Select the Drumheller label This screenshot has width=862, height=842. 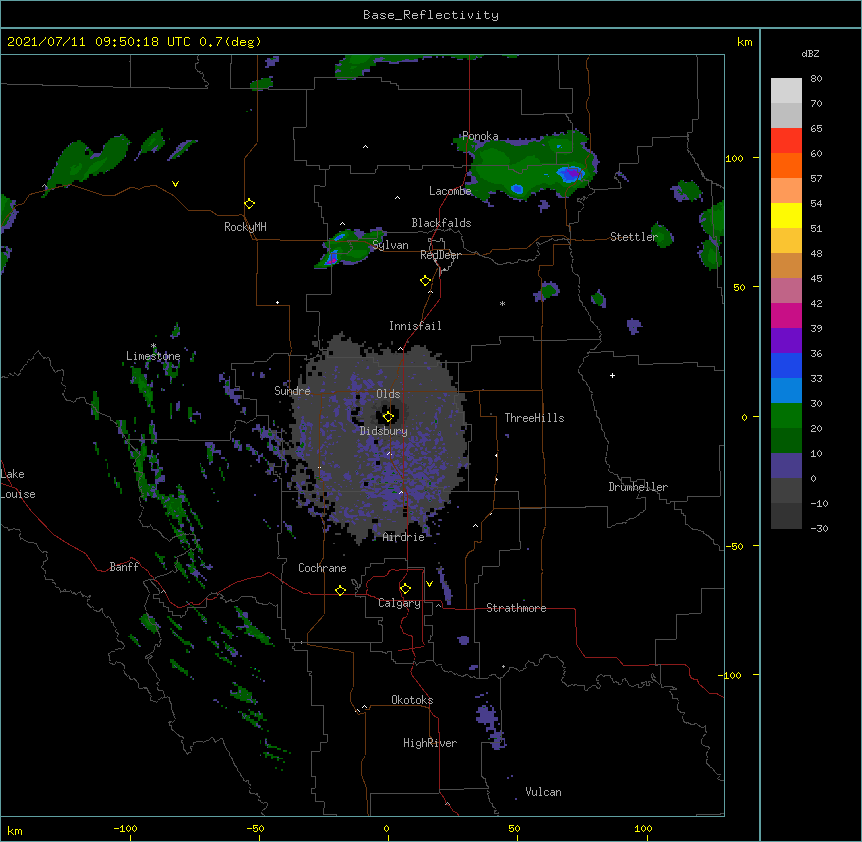(x=638, y=487)
